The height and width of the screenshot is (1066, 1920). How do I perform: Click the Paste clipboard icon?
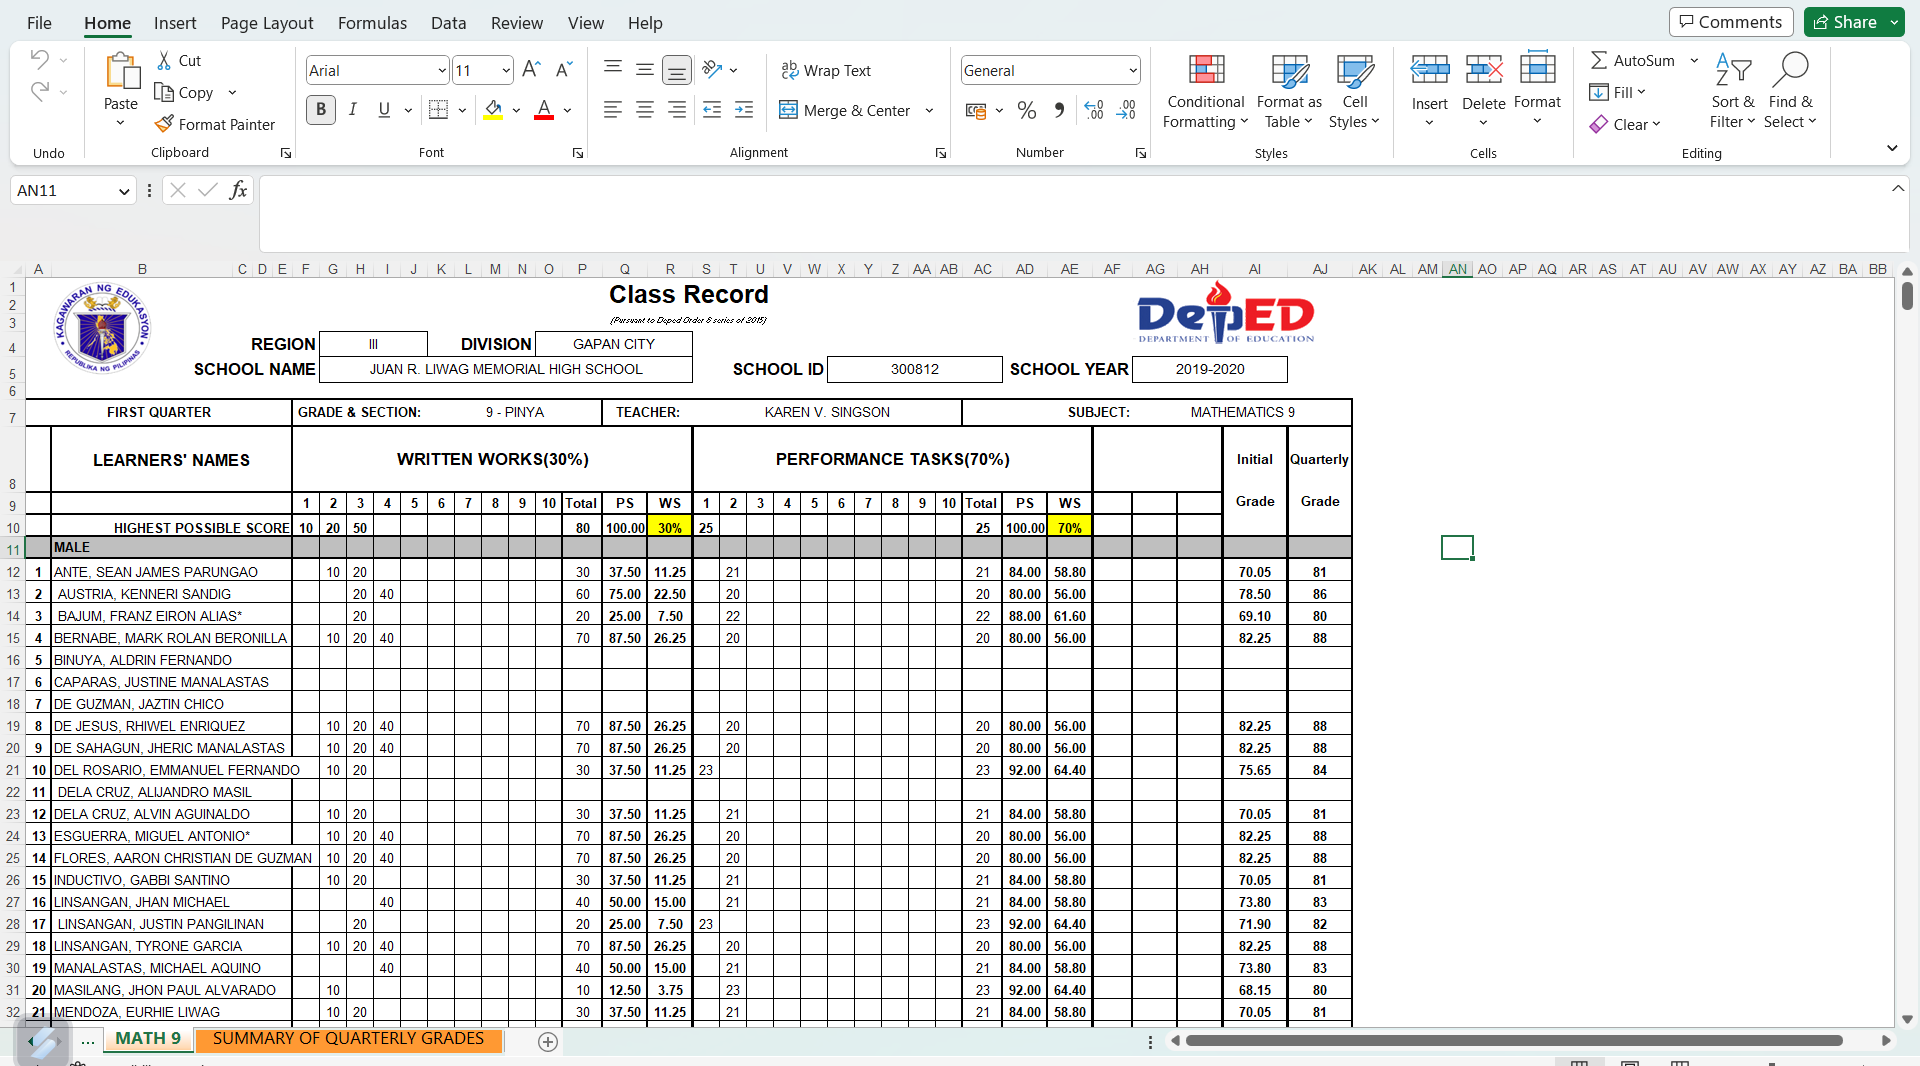click(x=121, y=71)
